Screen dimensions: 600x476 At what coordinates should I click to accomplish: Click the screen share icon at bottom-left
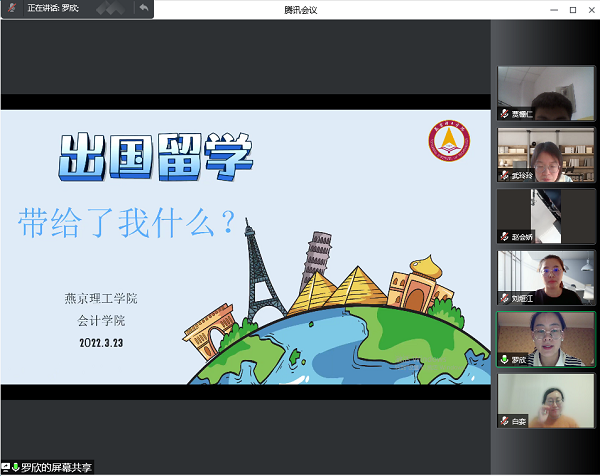tap(6, 467)
